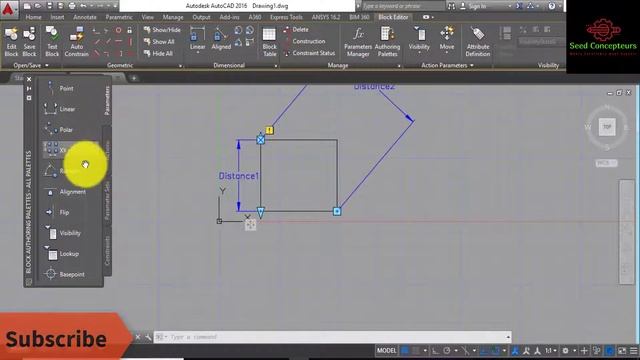
Task: Click the Distance1 parameter label
Action: coord(239,176)
